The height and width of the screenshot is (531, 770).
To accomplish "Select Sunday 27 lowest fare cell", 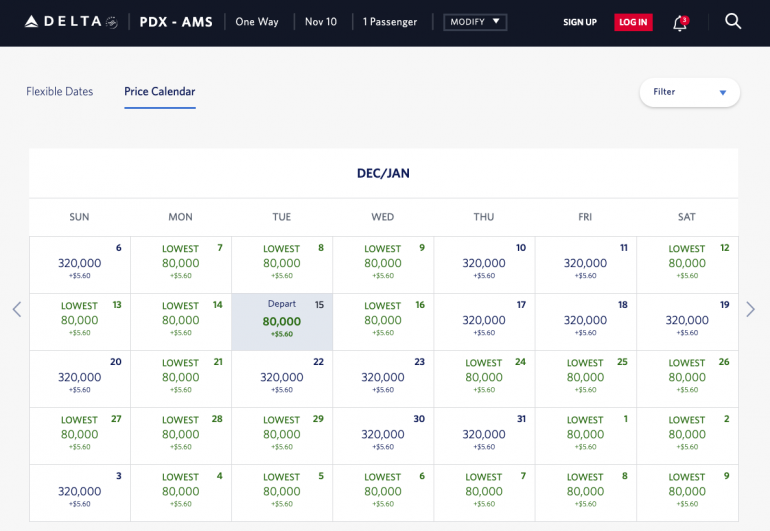I will point(80,435).
